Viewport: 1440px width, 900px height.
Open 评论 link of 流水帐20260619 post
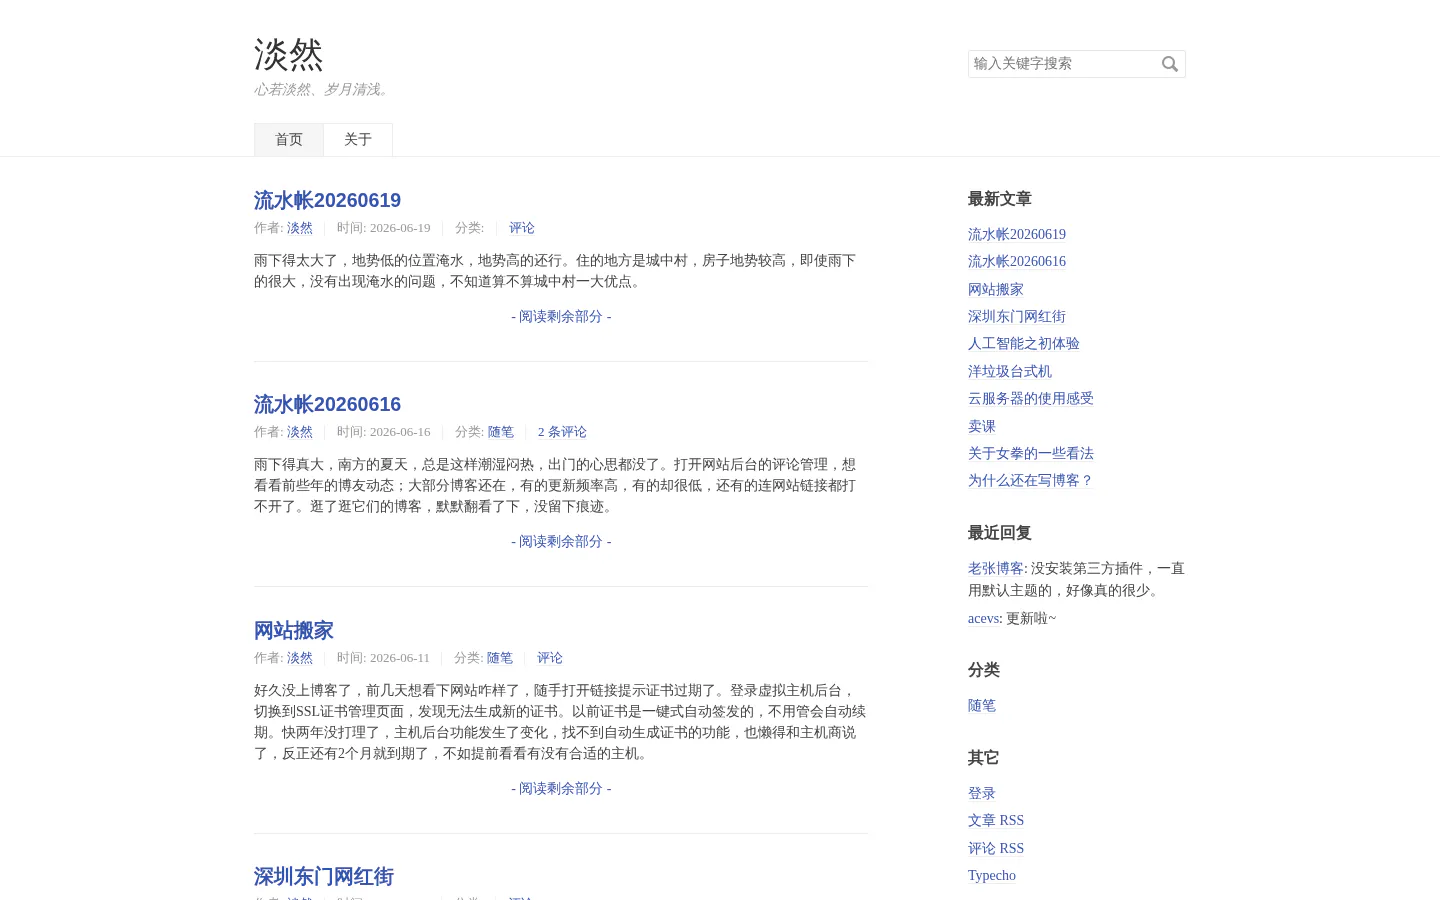[x=522, y=228]
